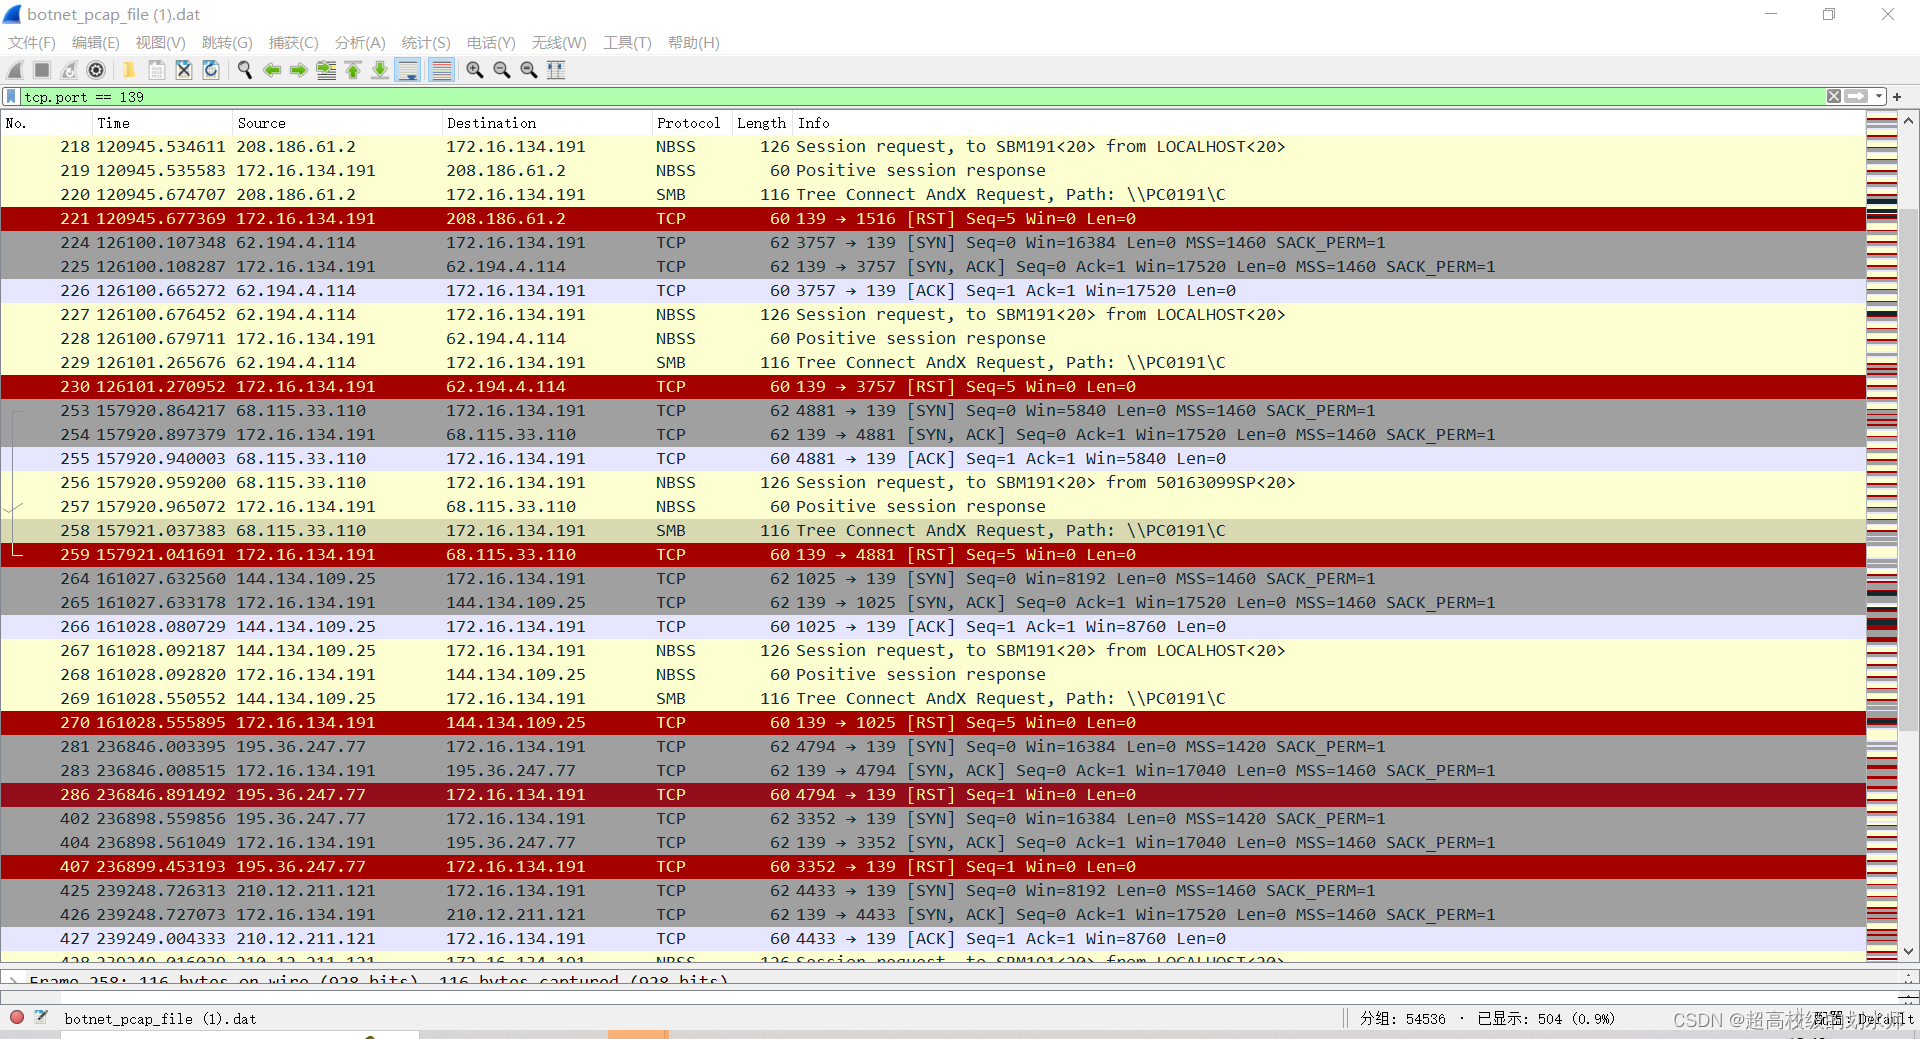The height and width of the screenshot is (1039, 1920).
Task: Open the 工具(T) menu
Action: point(627,43)
